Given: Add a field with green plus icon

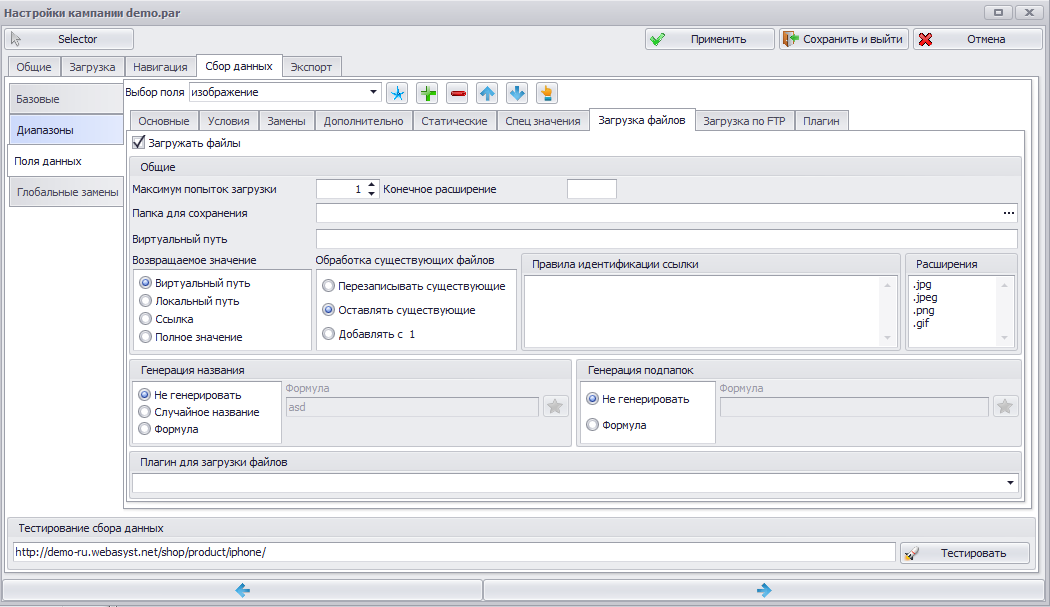Looking at the screenshot, I should pyautogui.click(x=427, y=93).
